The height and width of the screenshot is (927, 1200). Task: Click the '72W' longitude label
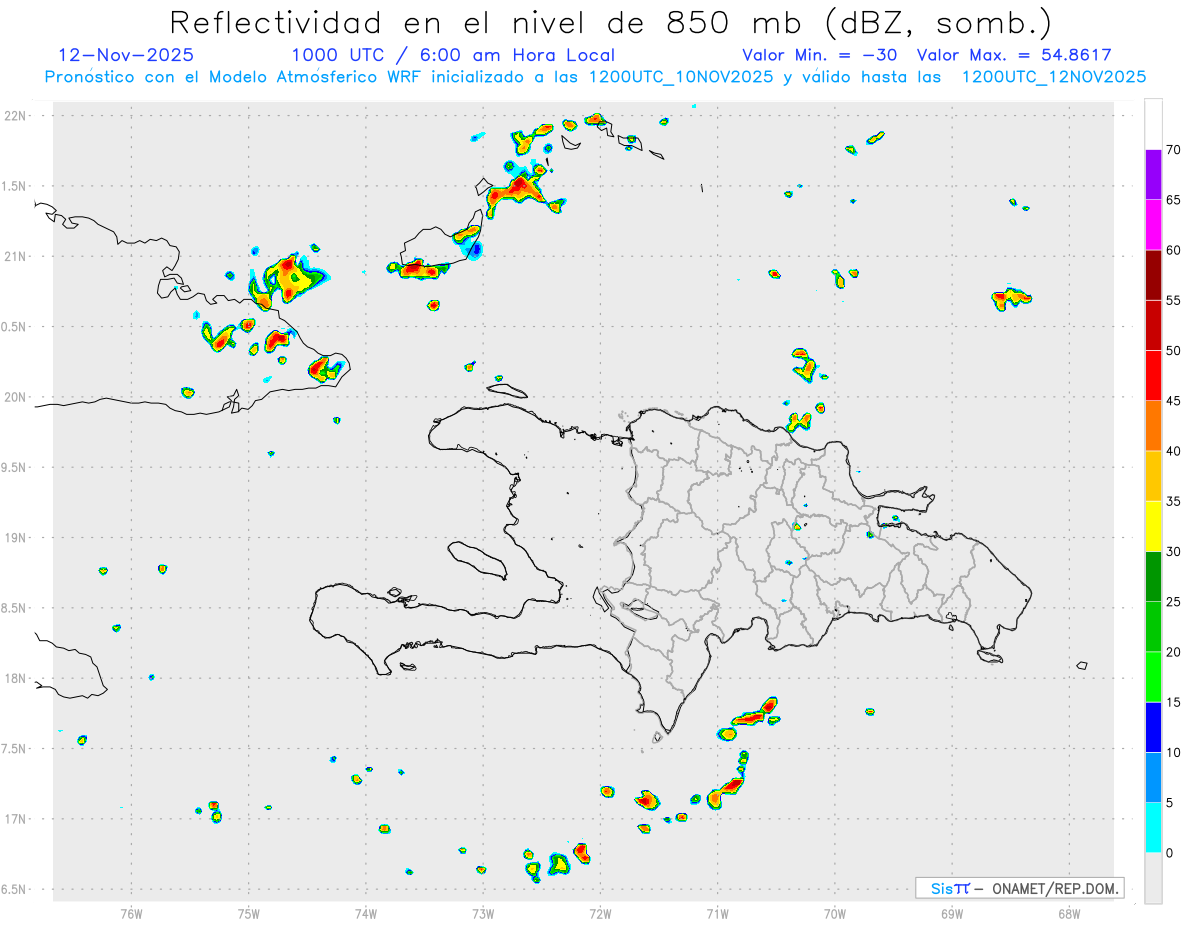(x=601, y=913)
